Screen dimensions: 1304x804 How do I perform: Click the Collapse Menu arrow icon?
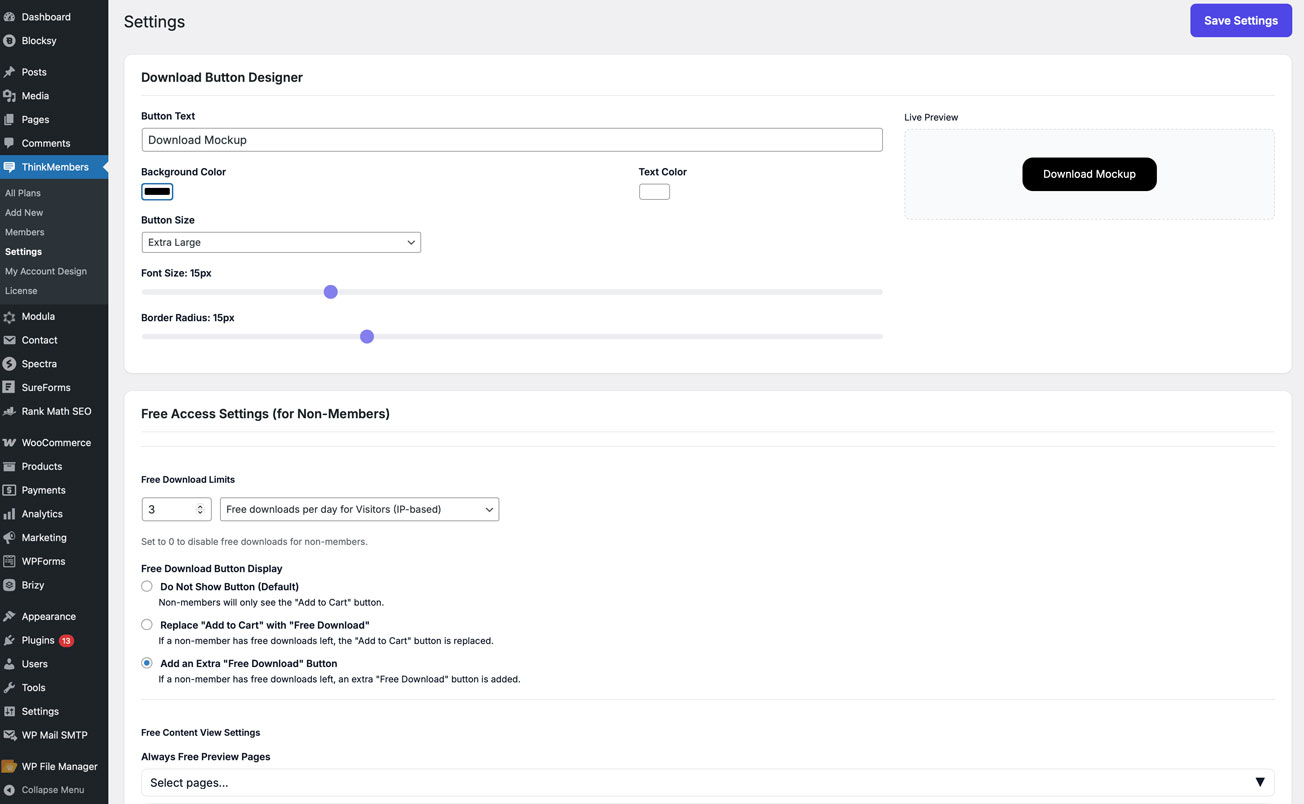(x=9, y=790)
